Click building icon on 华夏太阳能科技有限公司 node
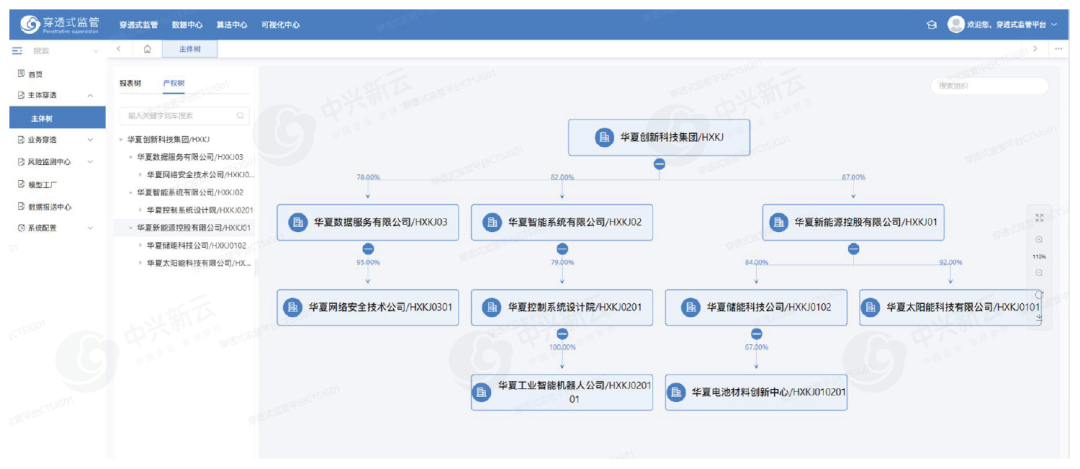Viewport: 1080px width, 469px height. (871, 307)
